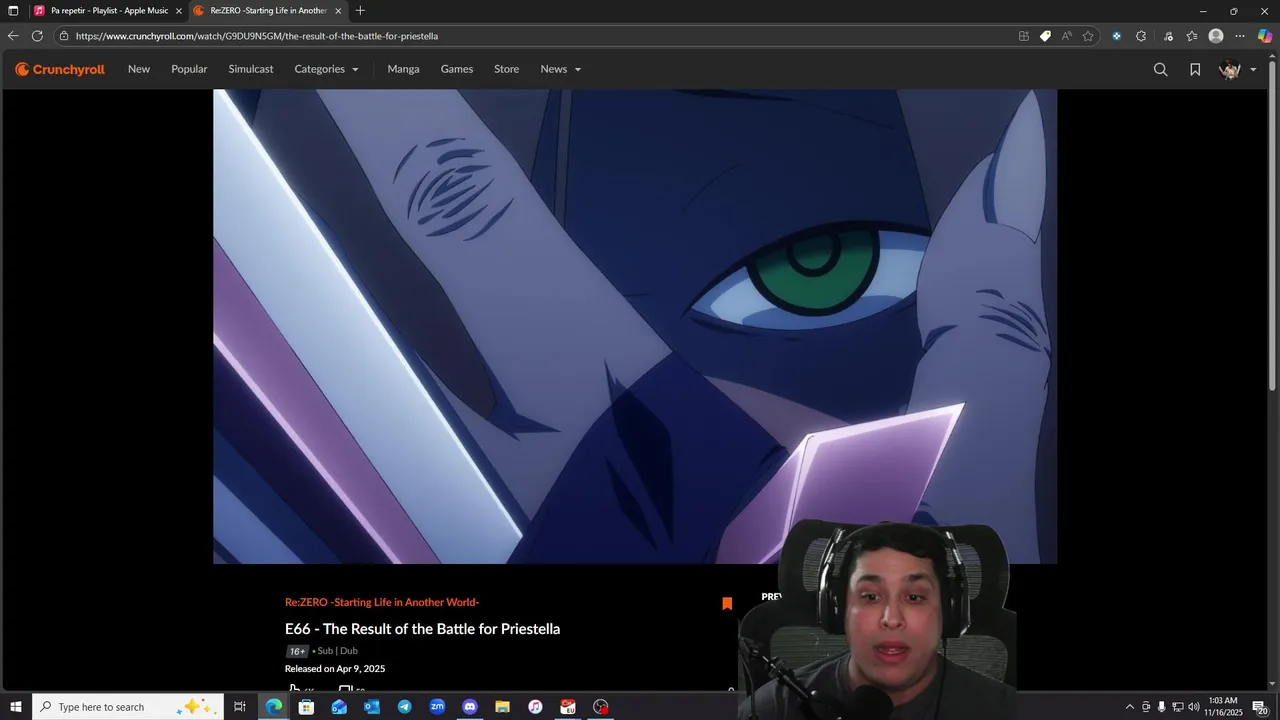Open Edge tab actions menu icon

coord(13,11)
